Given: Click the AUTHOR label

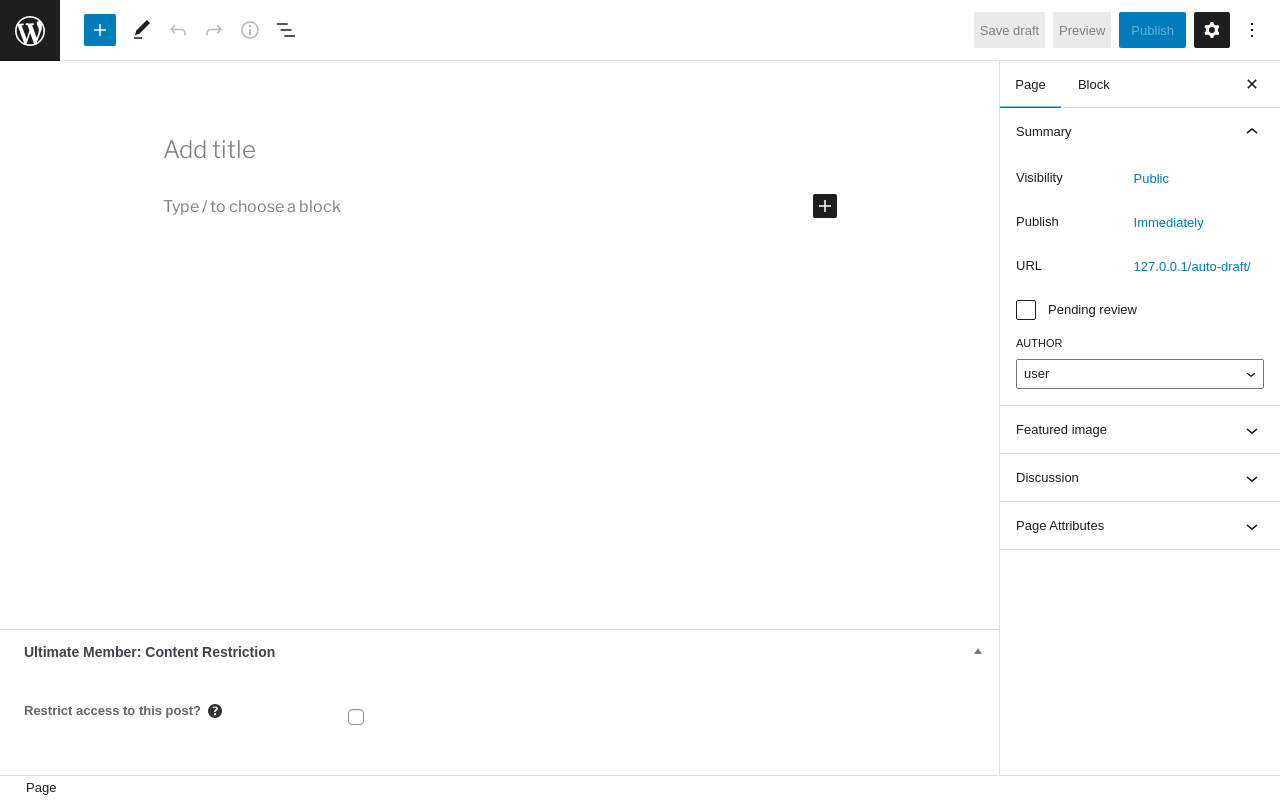Looking at the screenshot, I should 1039,343.
